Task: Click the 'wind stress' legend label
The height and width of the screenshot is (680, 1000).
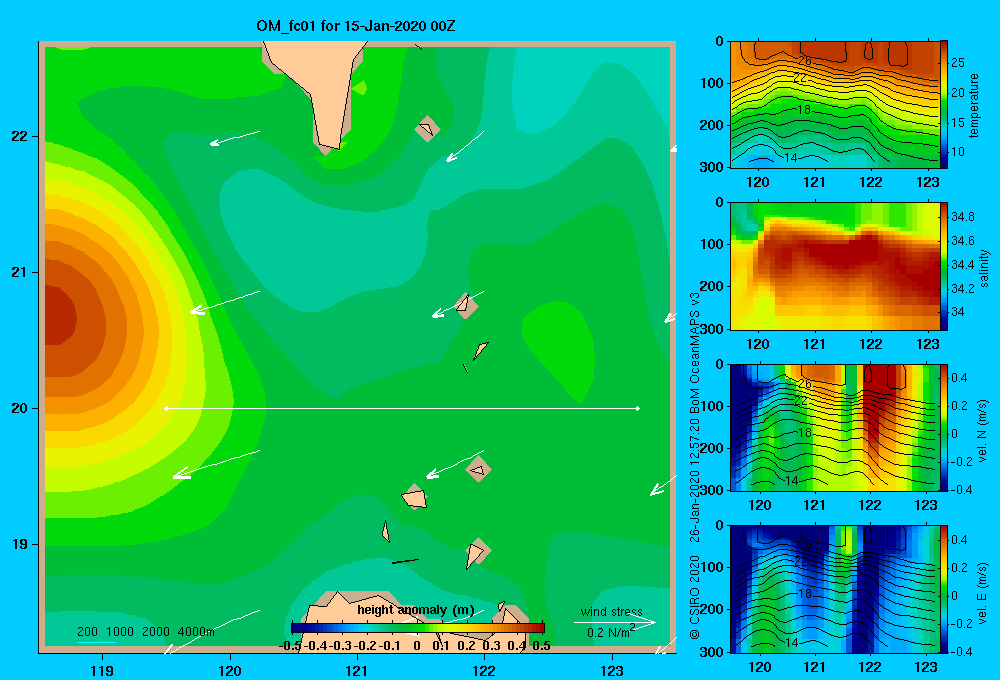Action: (611, 611)
